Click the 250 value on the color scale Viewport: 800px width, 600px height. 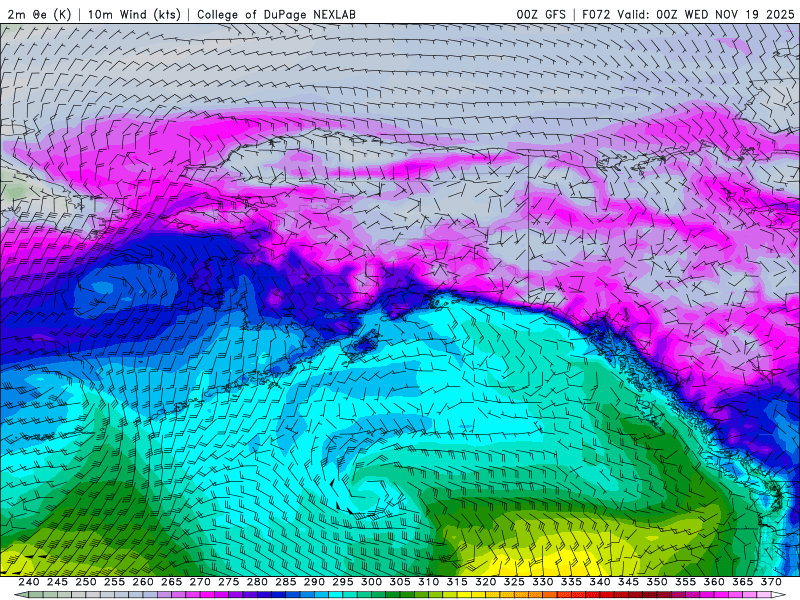86,582
